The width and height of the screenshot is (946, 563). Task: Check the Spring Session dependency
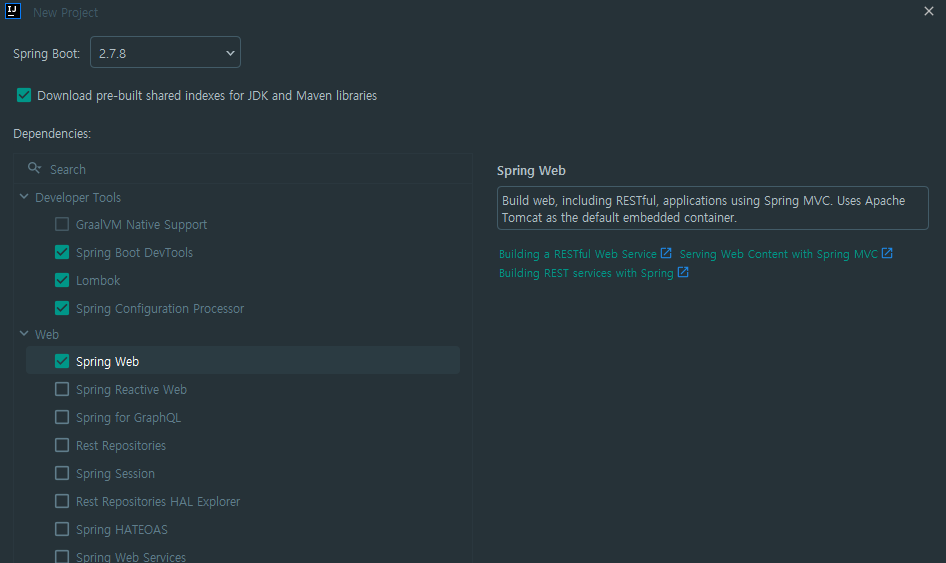pyautogui.click(x=62, y=473)
